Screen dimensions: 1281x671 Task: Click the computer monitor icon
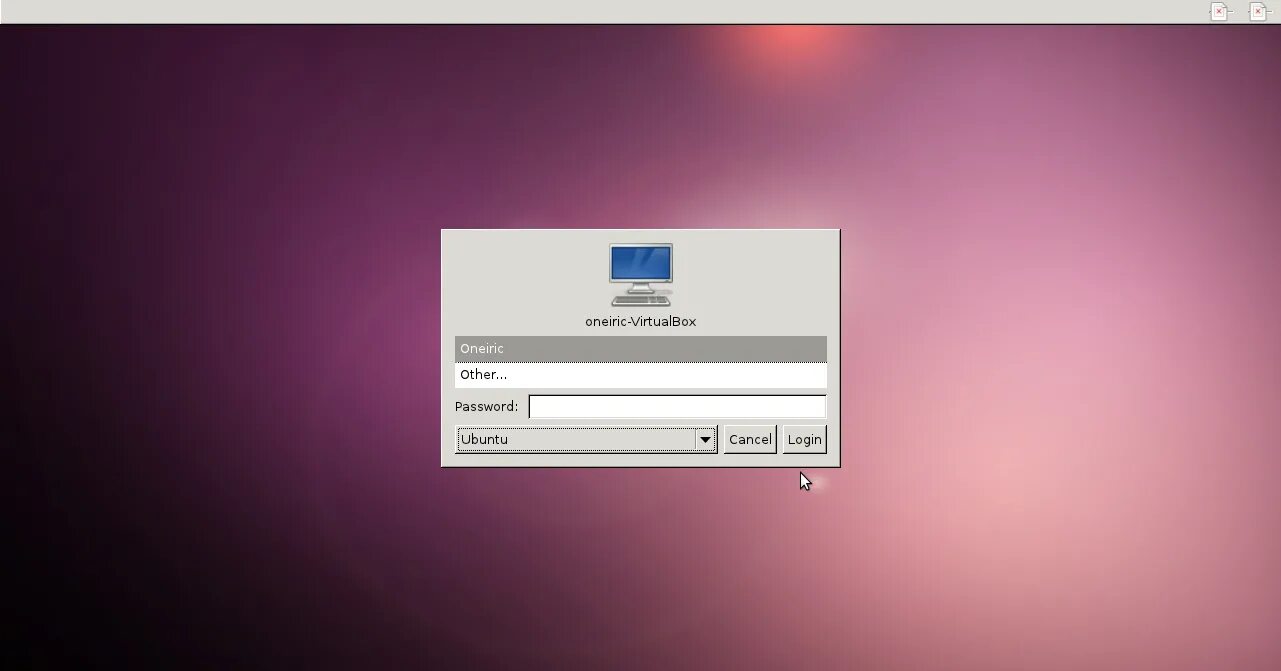[641, 275]
